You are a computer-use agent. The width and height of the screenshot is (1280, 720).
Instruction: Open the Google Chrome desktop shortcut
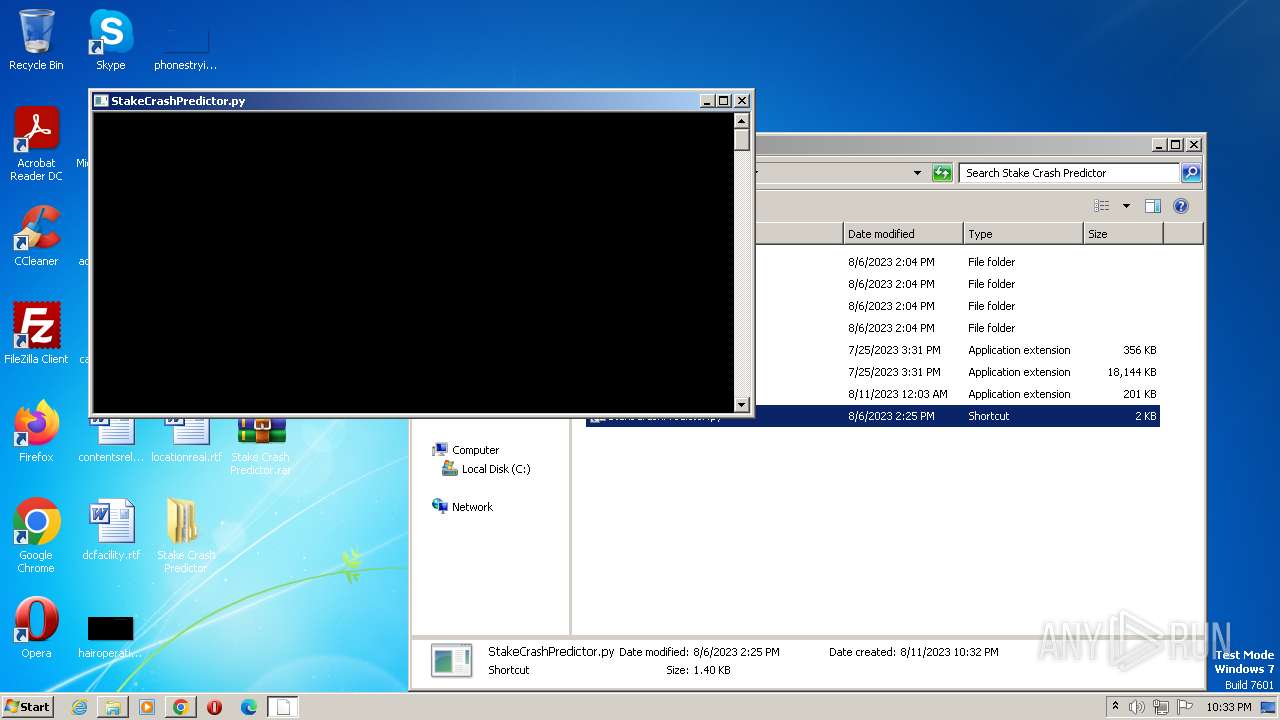click(36, 536)
